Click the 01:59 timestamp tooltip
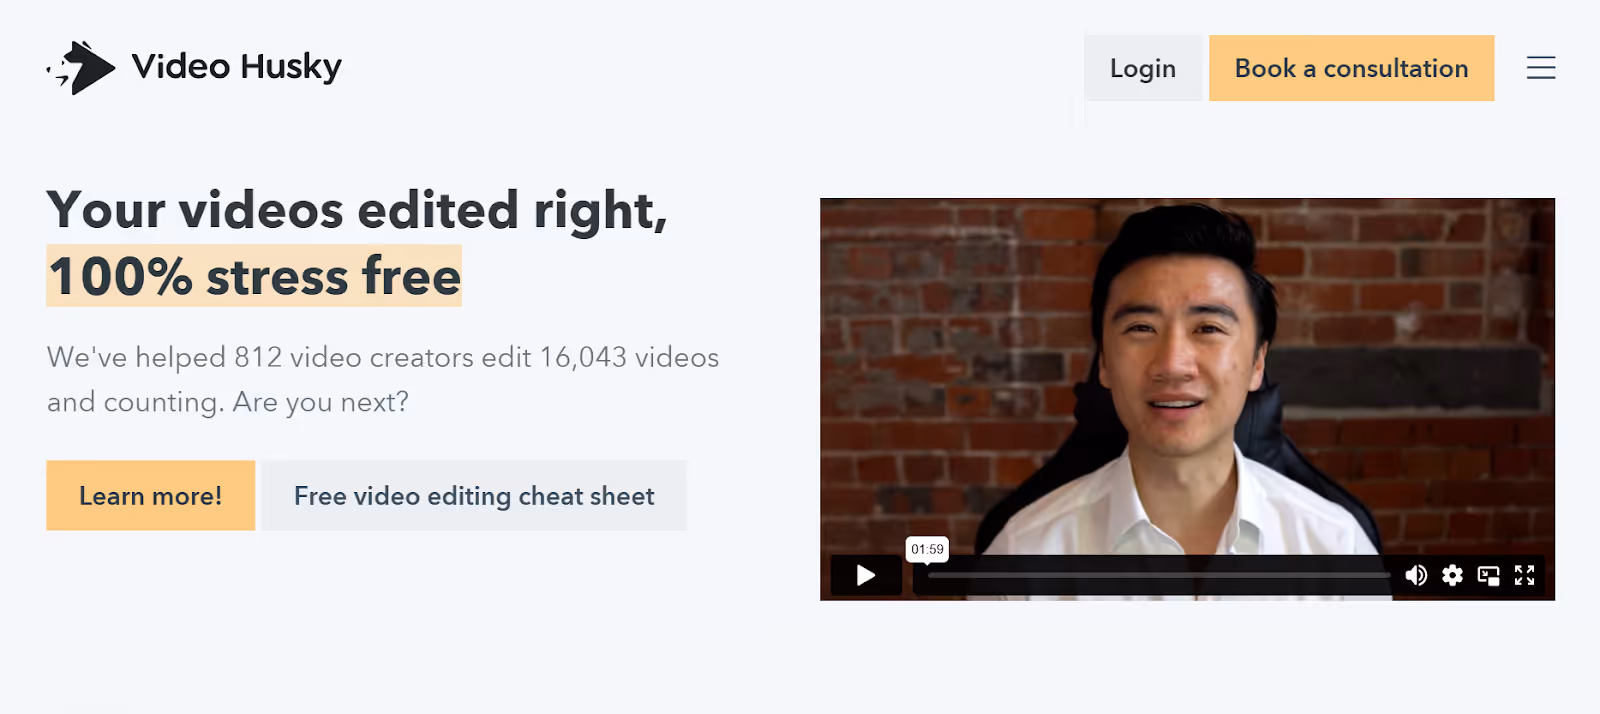The image size is (1600, 714). point(927,549)
